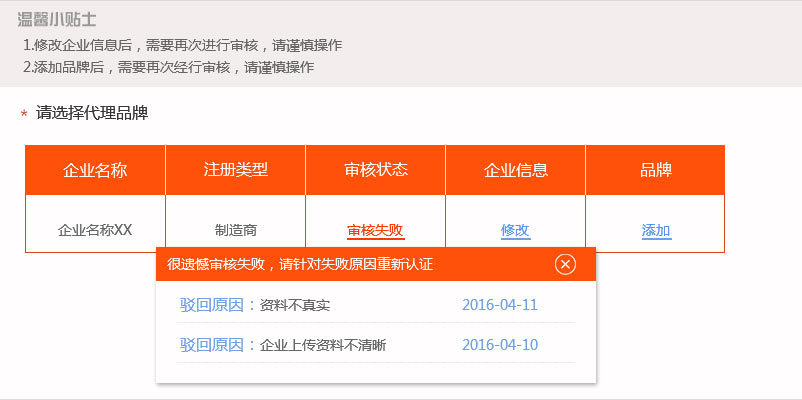
Task: Click 修改 to edit enterprise info
Action: [x=515, y=230]
